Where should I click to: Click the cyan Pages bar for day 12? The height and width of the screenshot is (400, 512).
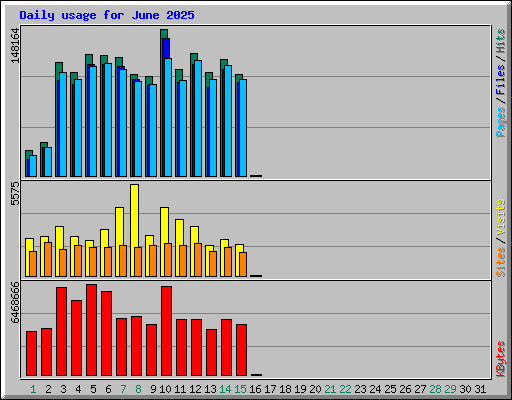(x=198, y=118)
